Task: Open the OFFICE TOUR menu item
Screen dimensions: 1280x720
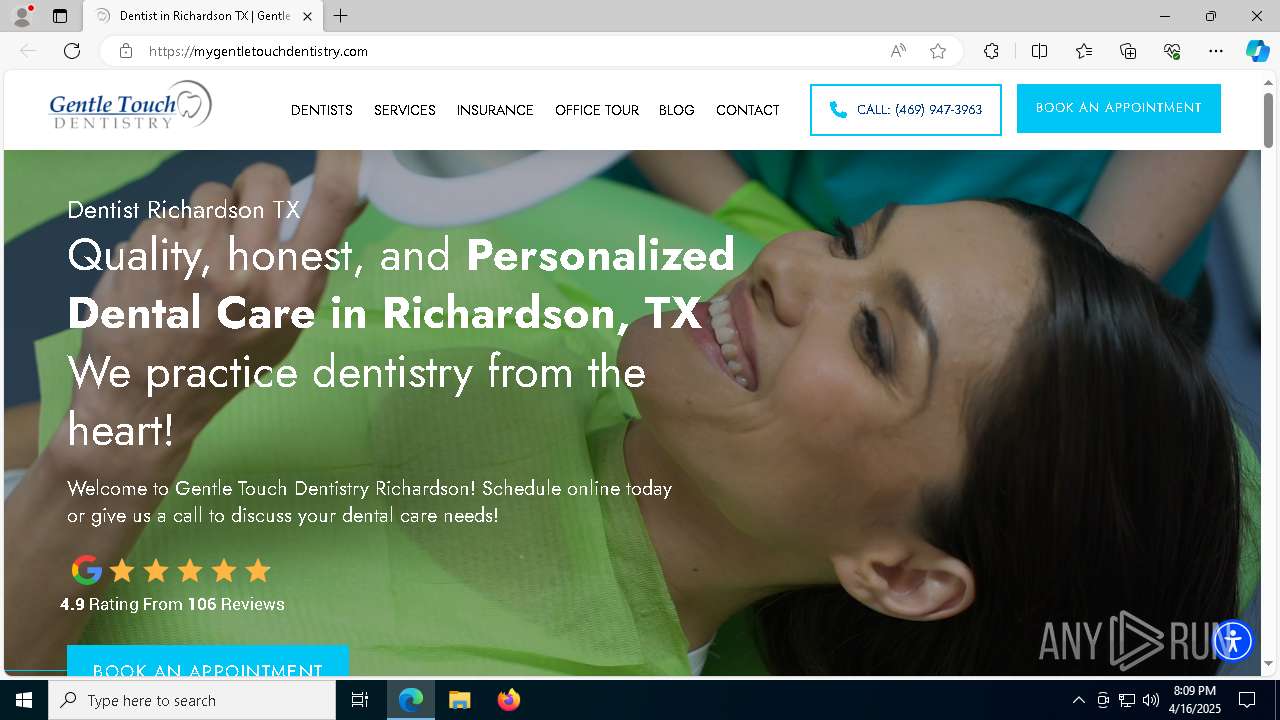Action: tap(597, 110)
